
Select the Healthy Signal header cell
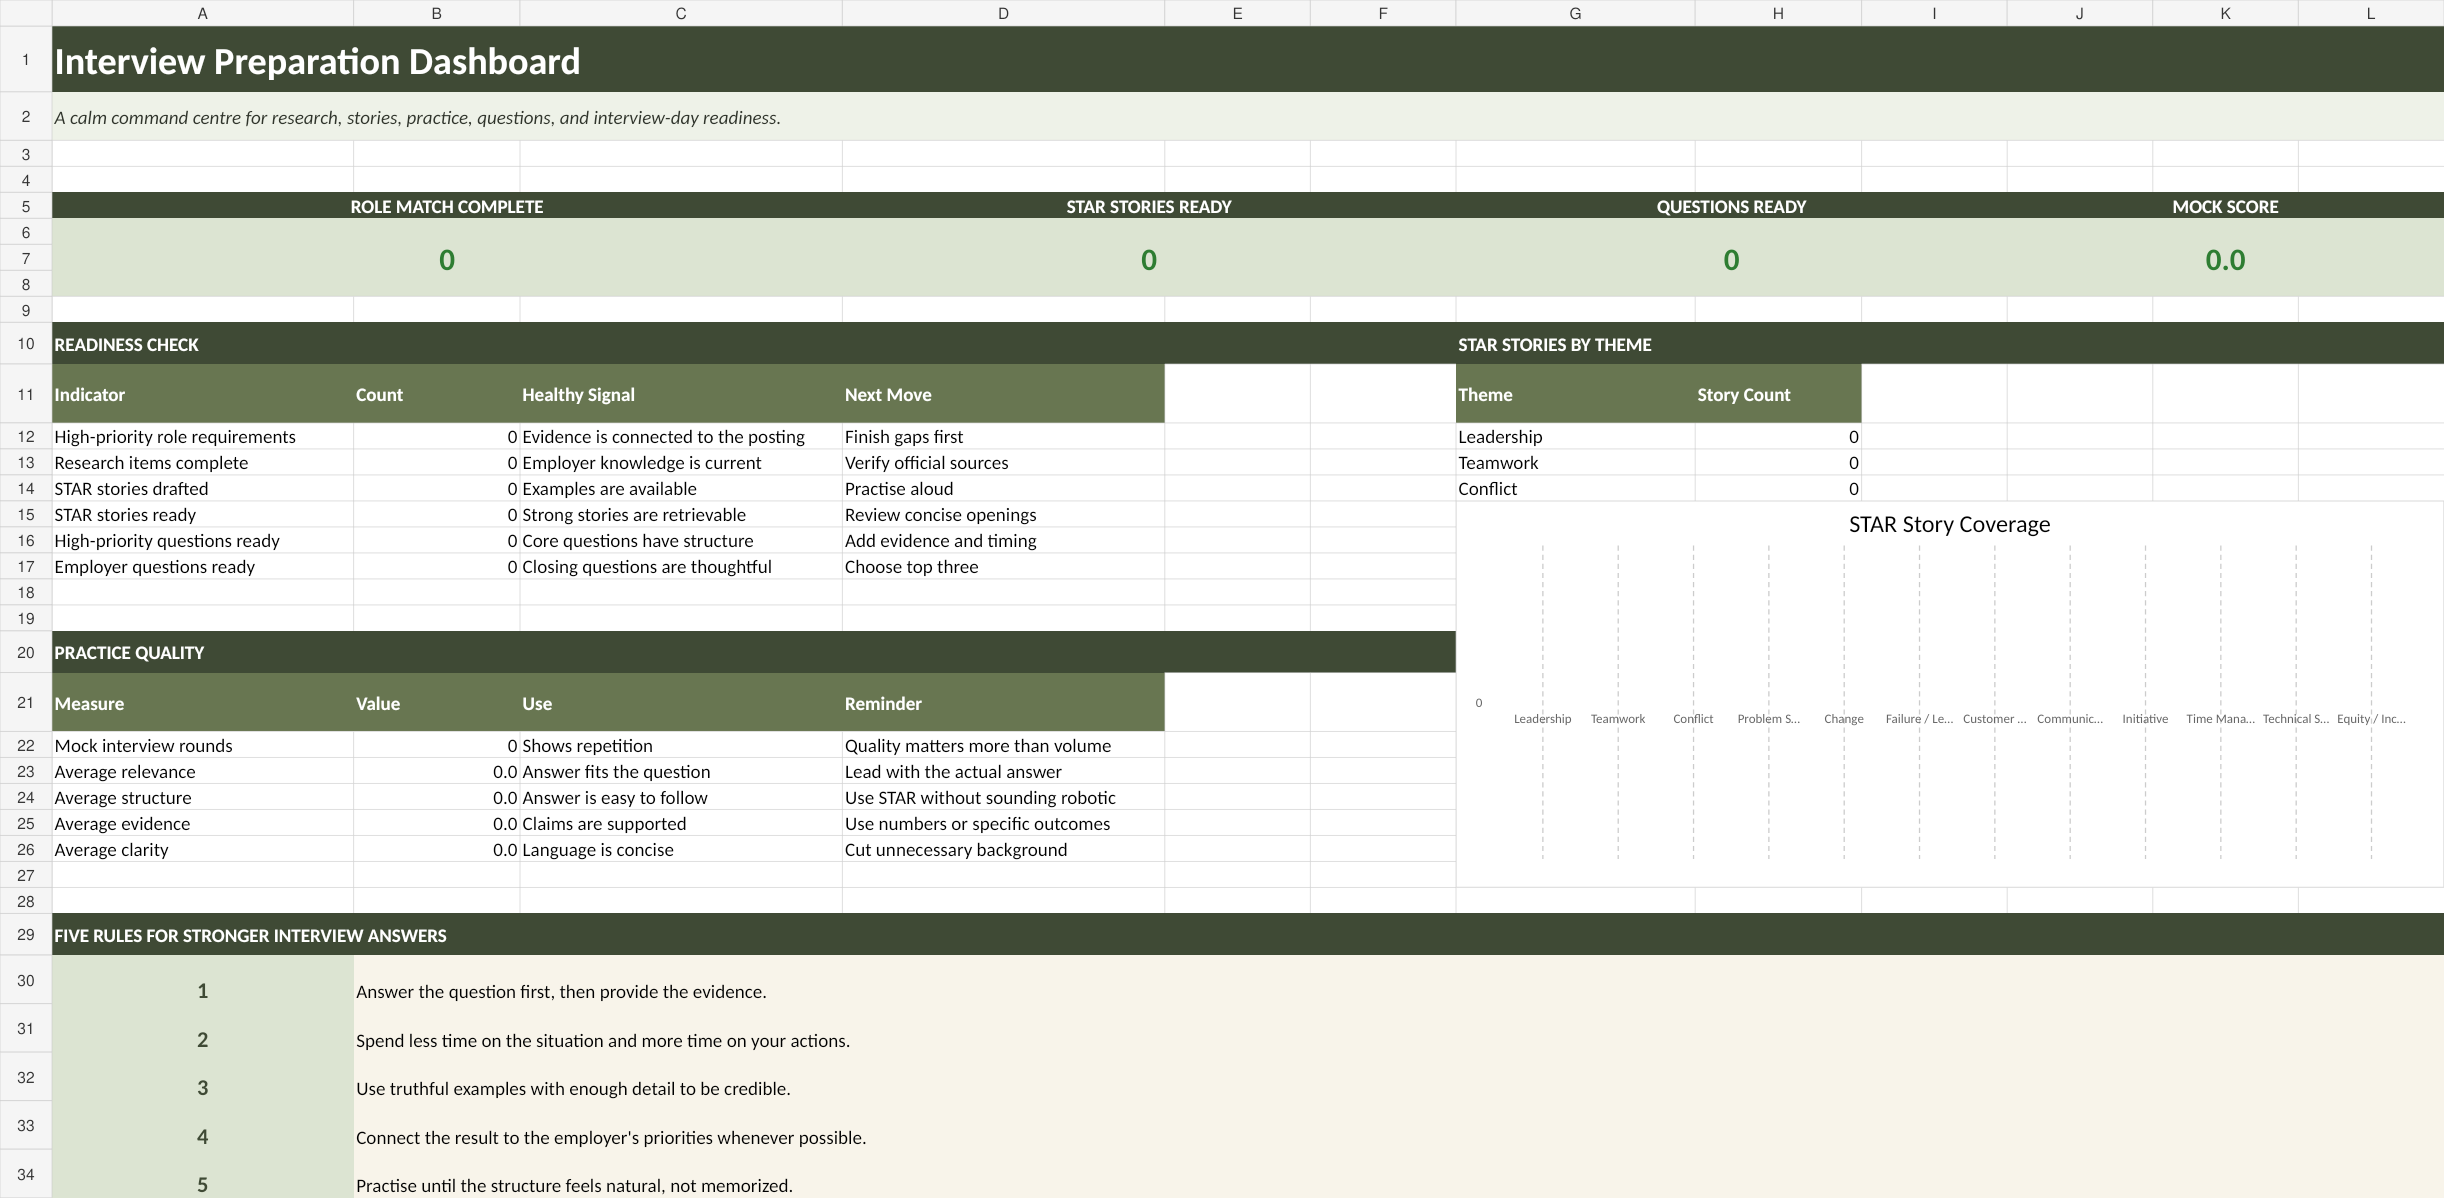(681, 394)
